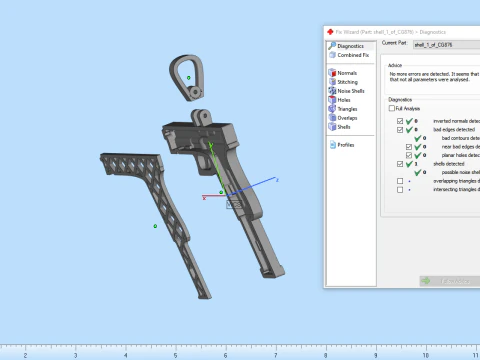Open the Triangles fixing page
Screen dimensions: 480x360
tap(343, 109)
